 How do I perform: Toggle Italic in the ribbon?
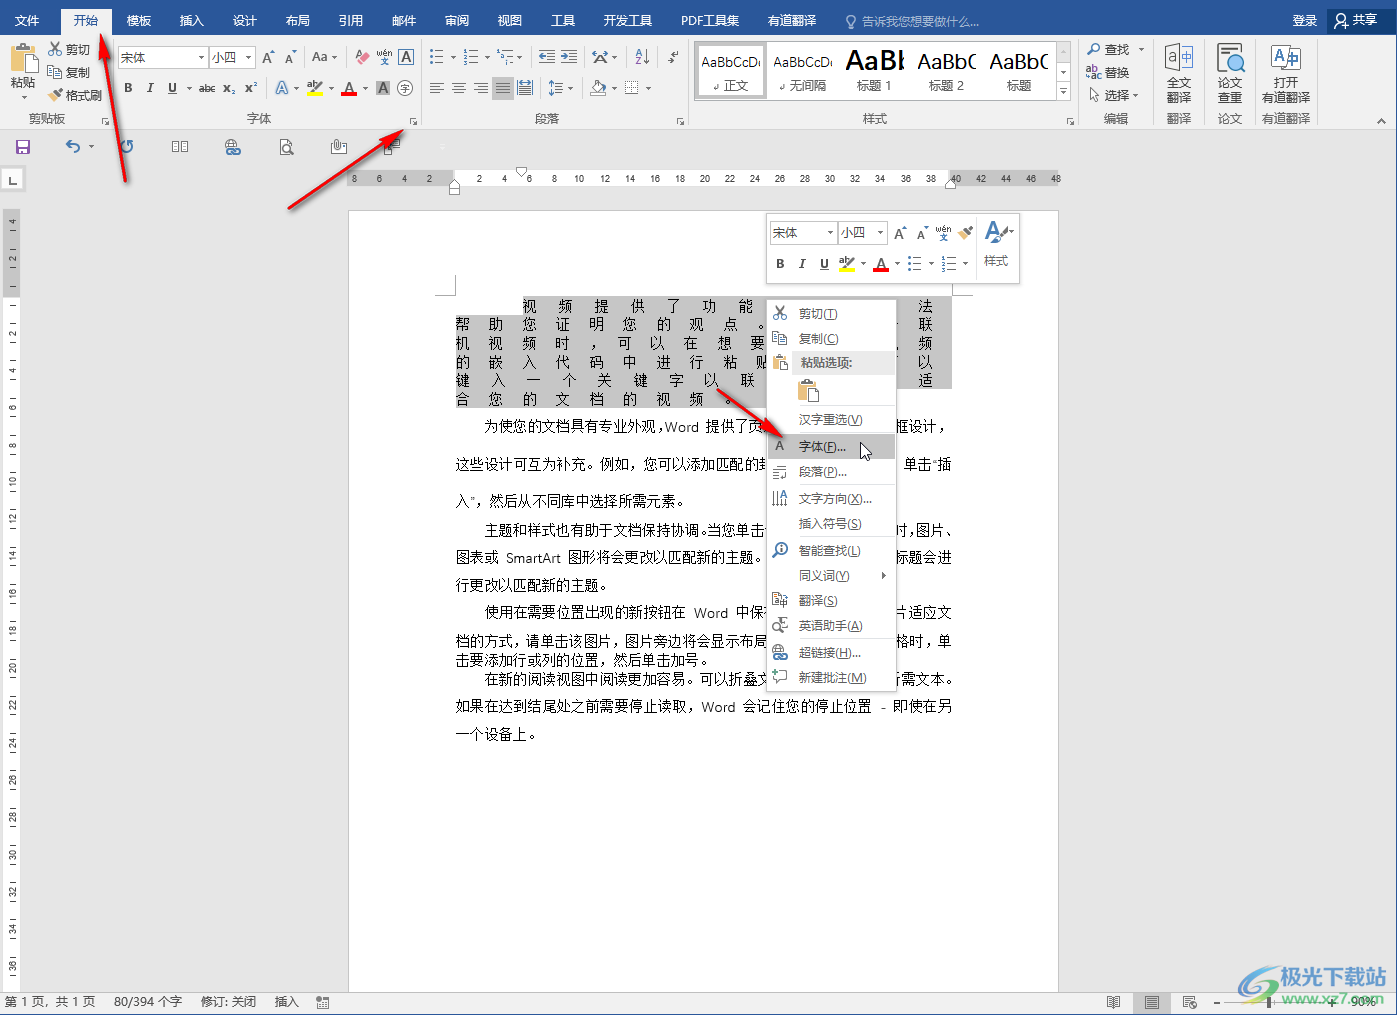[150, 88]
